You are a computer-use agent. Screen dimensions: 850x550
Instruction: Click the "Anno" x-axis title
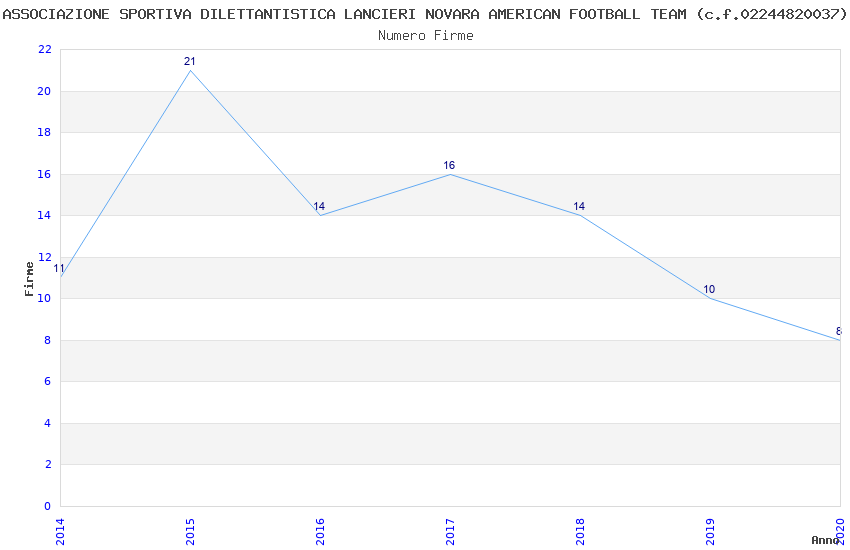click(x=825, y=540)
